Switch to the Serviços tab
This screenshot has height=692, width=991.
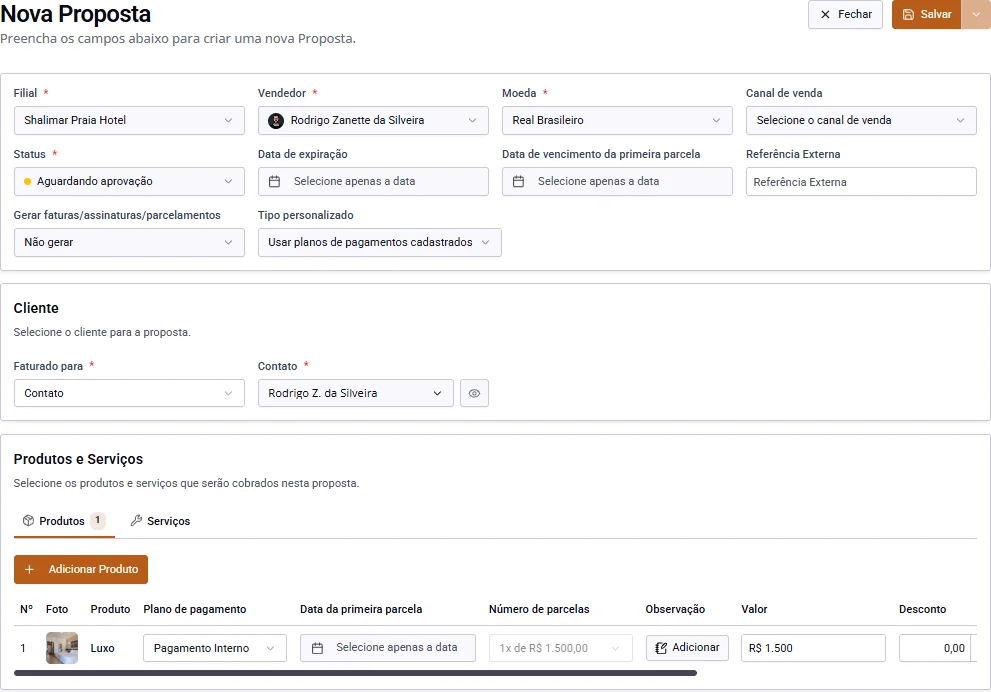coord(160,521)
